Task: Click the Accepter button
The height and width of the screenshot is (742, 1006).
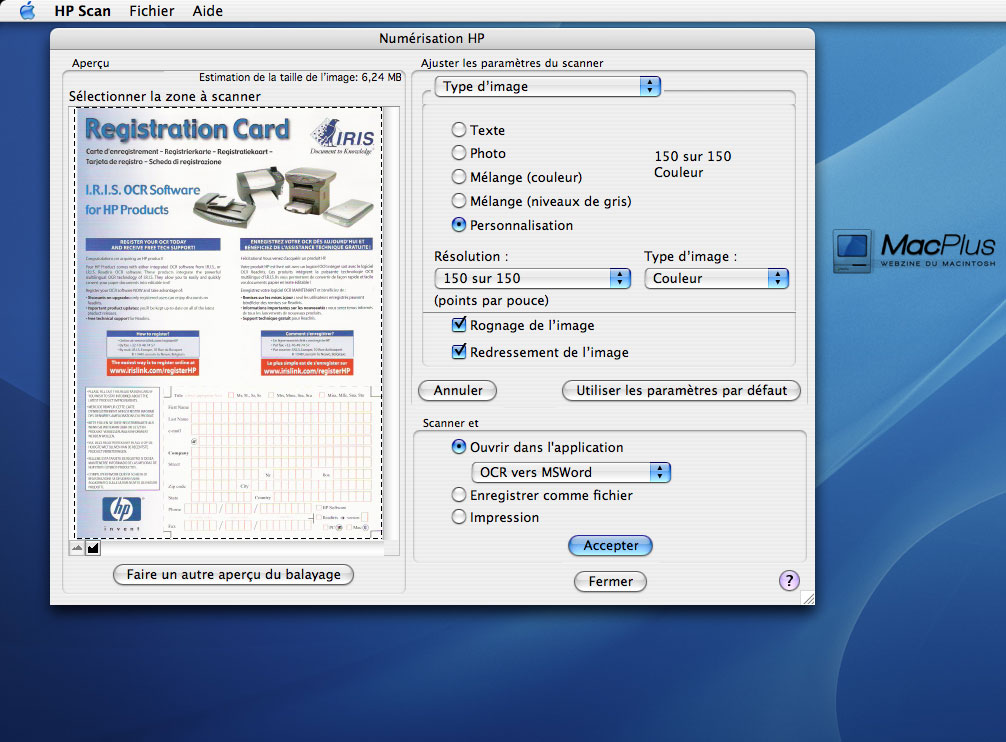Action: point(610,546)
